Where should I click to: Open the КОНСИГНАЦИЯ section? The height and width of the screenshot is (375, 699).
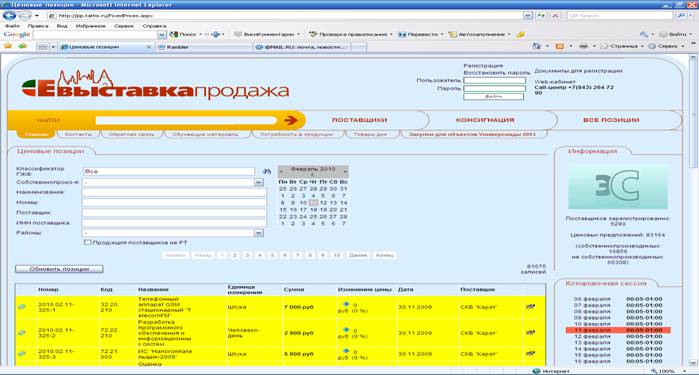click(485, 120)
